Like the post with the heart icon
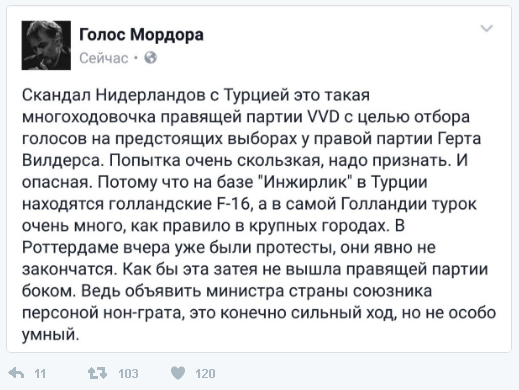Viewport: 519px width, 390px height. (178, 373)
